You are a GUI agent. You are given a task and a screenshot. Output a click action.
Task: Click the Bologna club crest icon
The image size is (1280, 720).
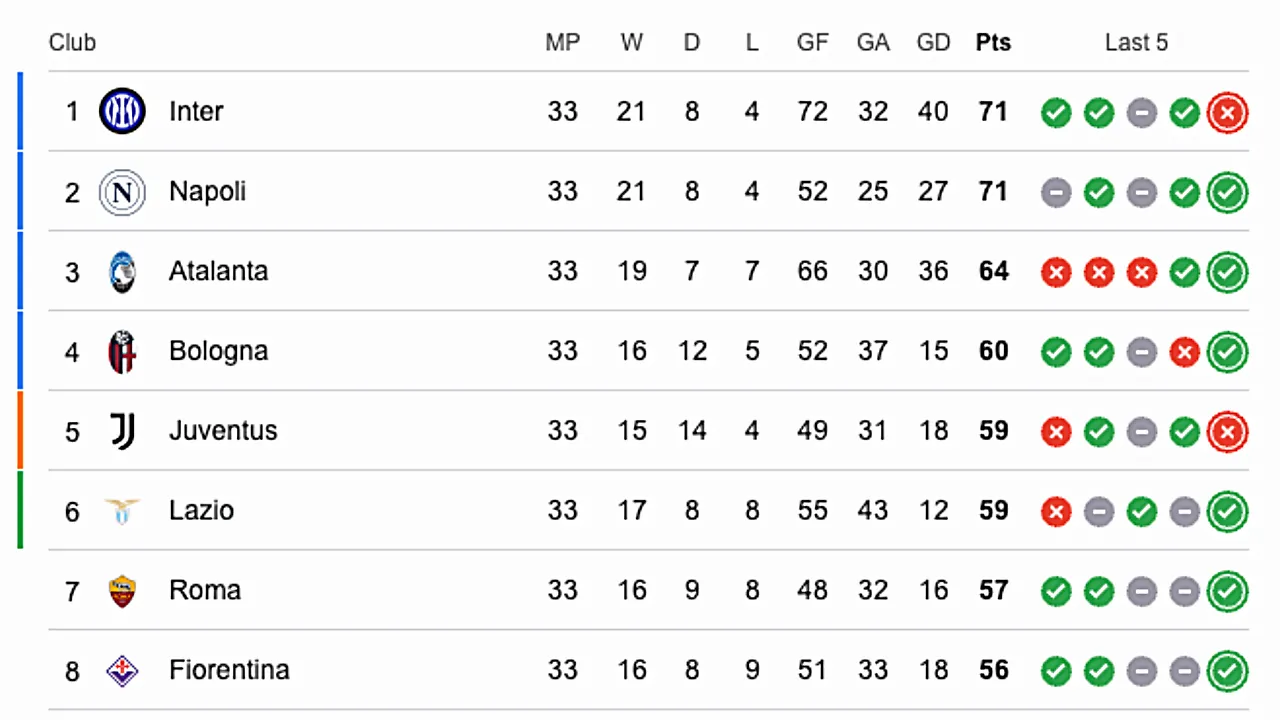coord(122,351)
